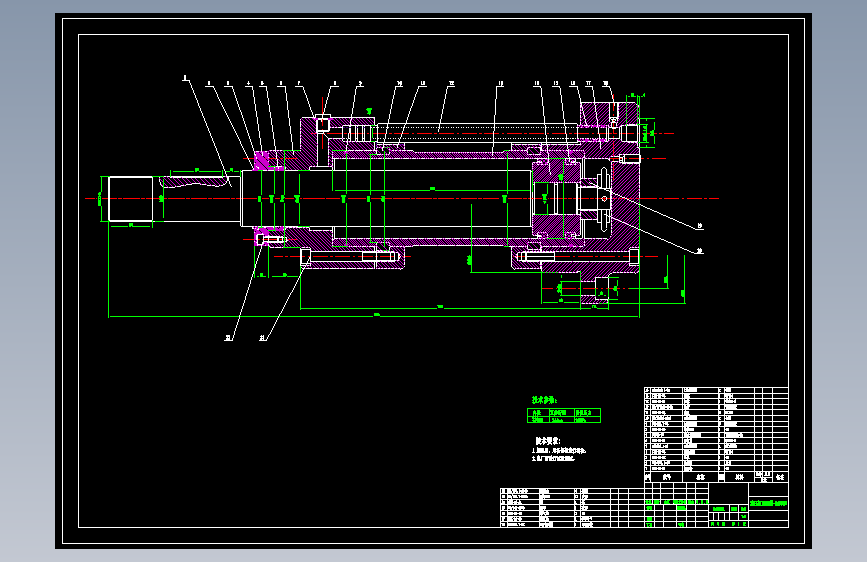
Task: Select part balloon number 19 on right side
Action: tap(699, 226)
